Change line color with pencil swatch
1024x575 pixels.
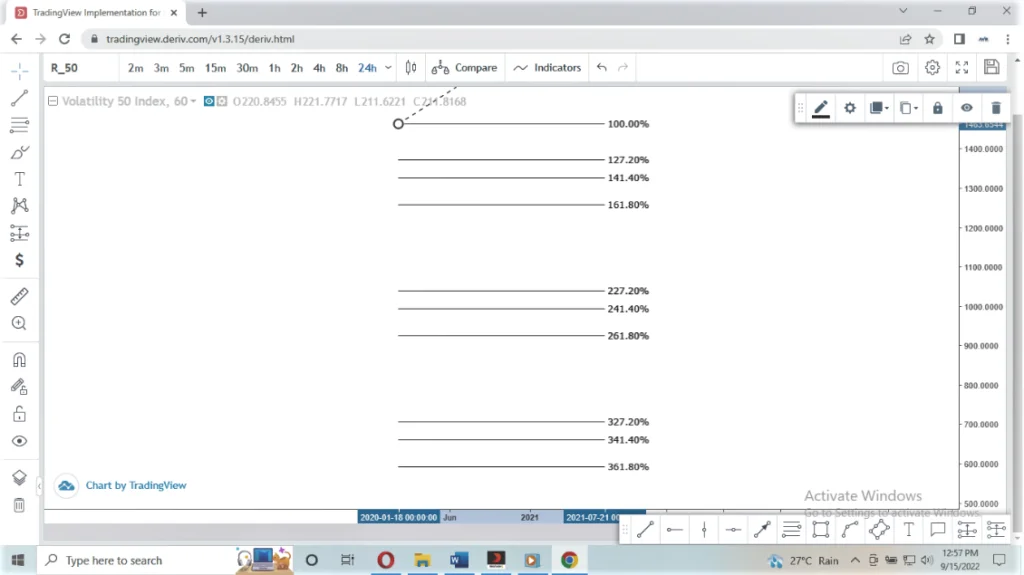tap(821, 108)
